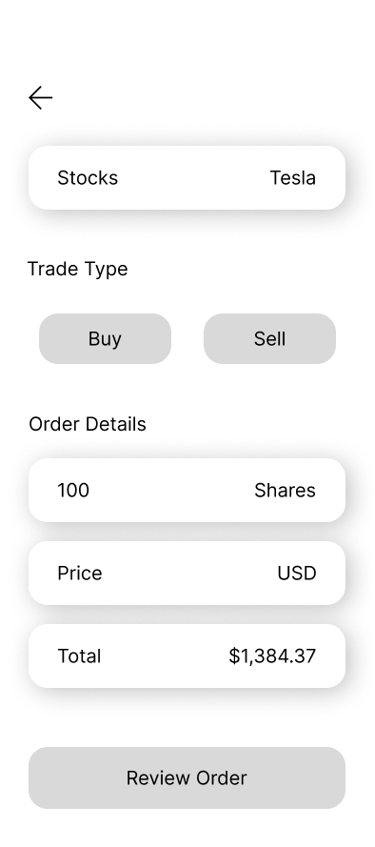The width and height of the screenshot is (375, 847).
Task: Tap the Review Order button
Action: (x=187, y=778)
